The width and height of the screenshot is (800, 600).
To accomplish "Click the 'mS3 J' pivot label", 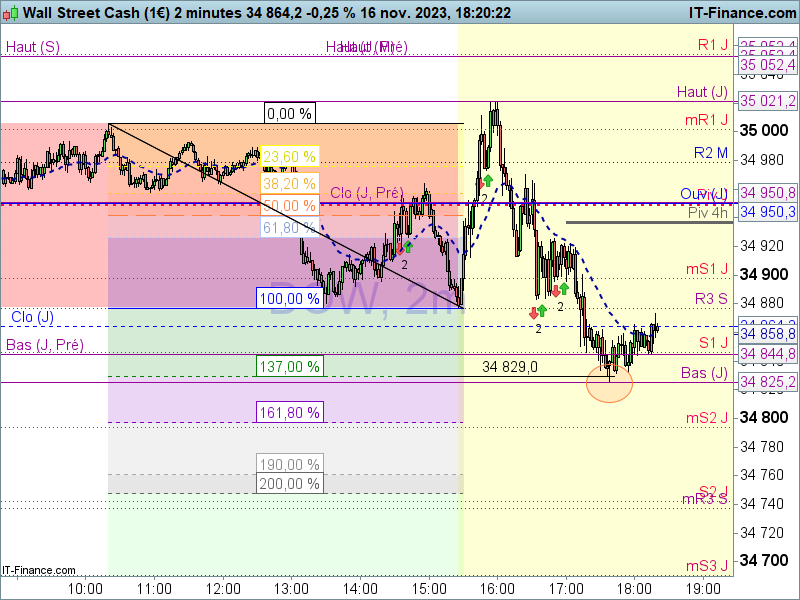I will pos(707,565).
